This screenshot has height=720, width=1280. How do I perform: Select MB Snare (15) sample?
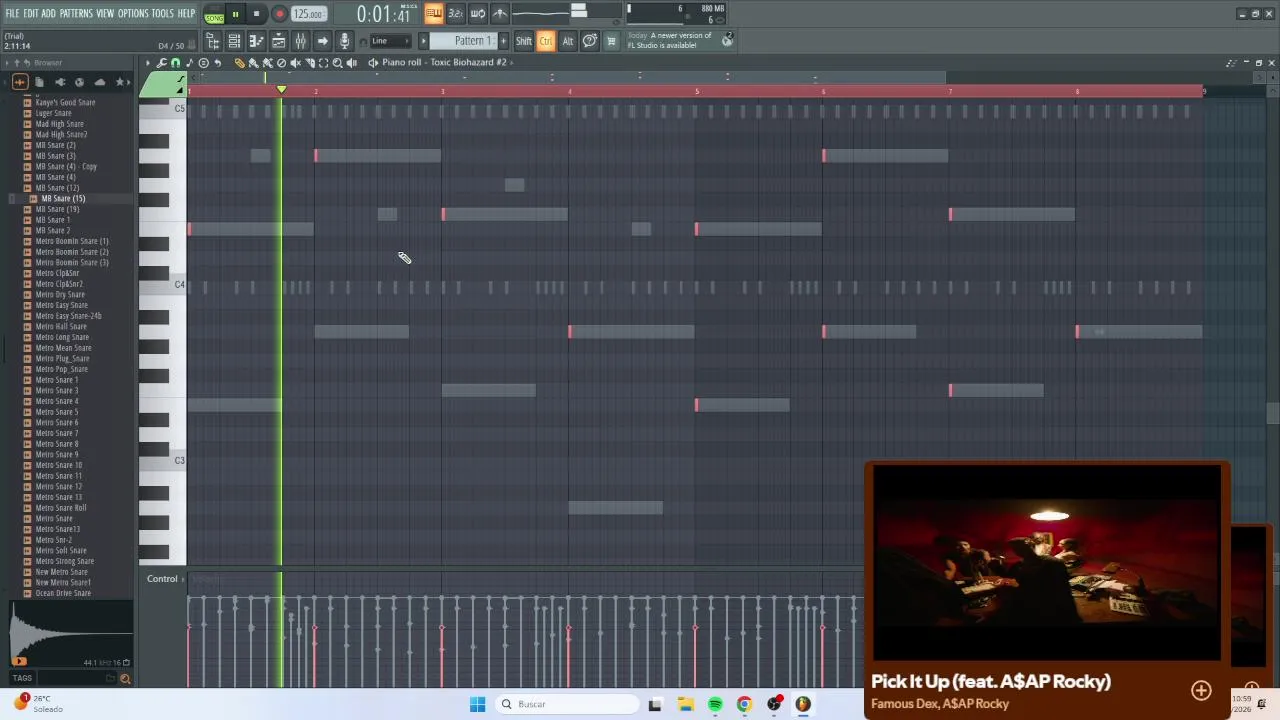(63, 198)
